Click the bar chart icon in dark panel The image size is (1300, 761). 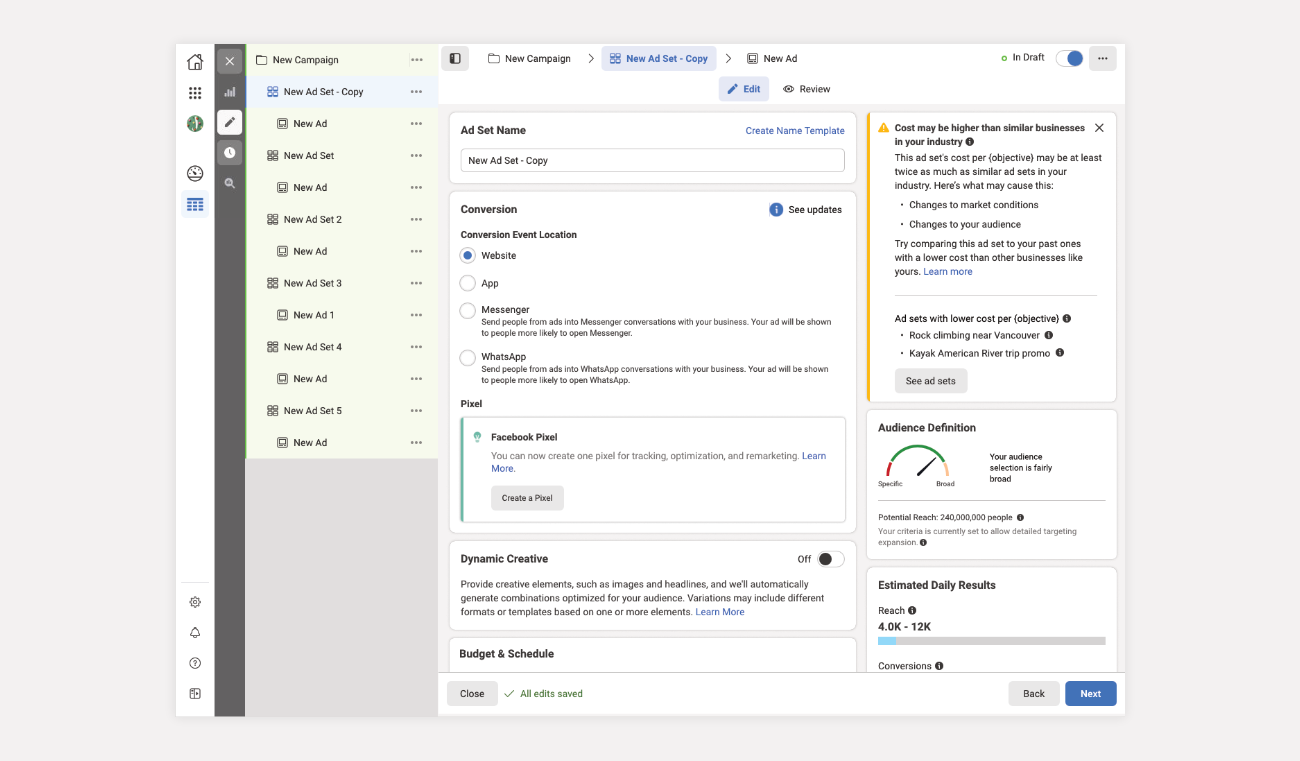(230, 92)
